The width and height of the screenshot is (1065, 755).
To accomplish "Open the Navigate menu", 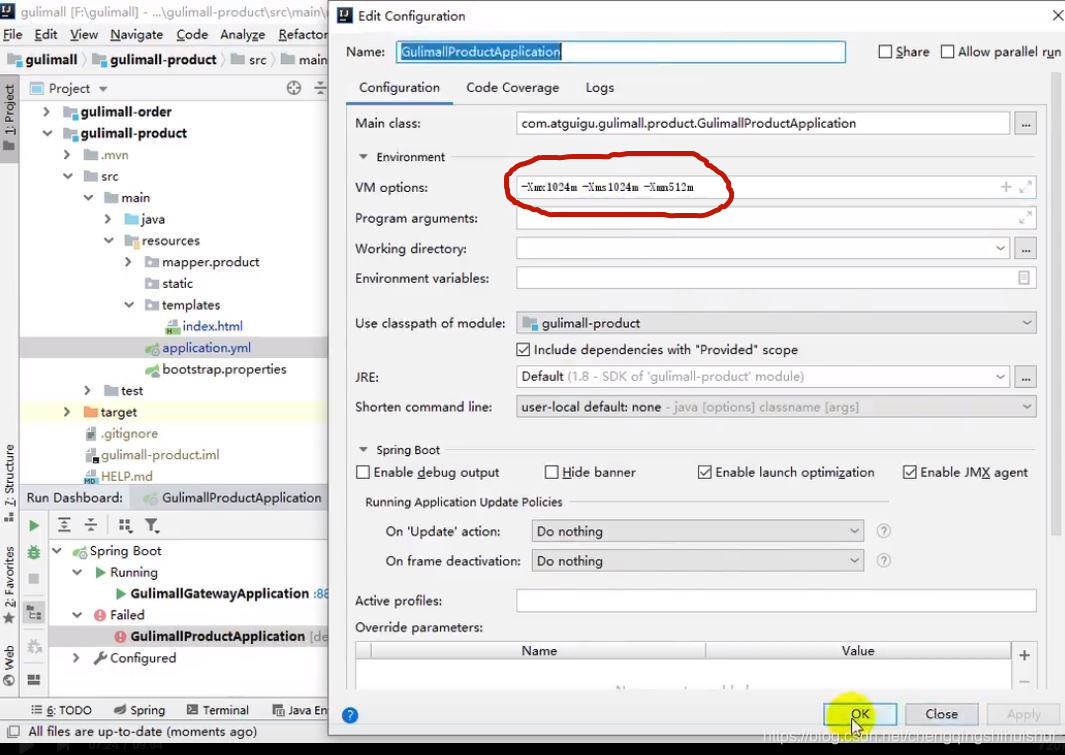I will tap(137, 35).
